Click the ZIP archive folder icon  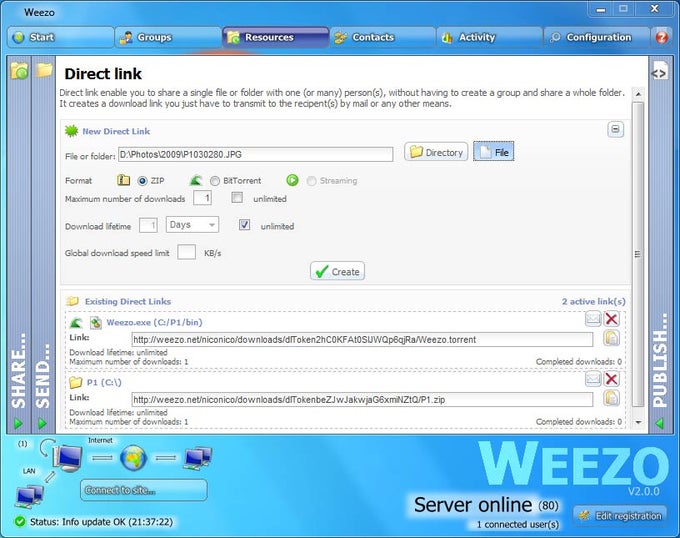point(124,180)
